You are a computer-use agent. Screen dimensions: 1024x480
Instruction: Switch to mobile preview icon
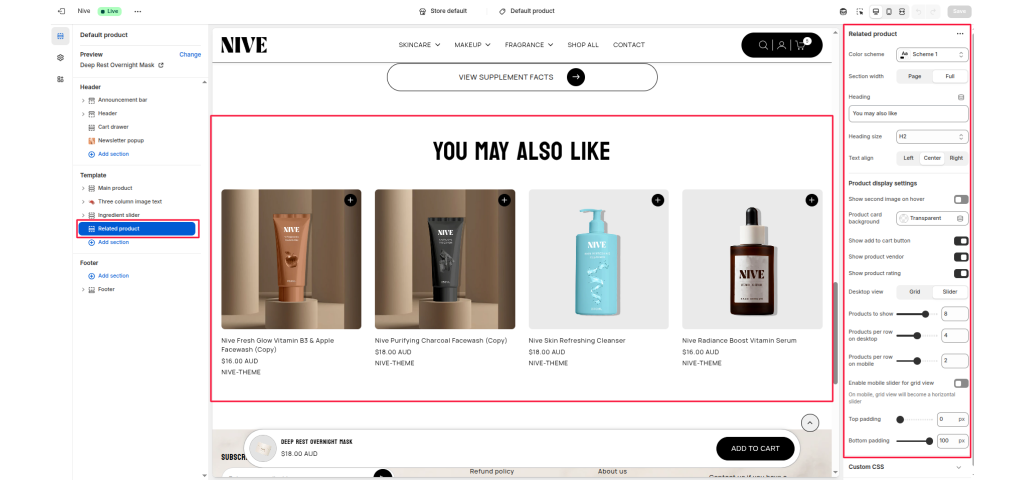pyautogui.click(x=888, y=11)
